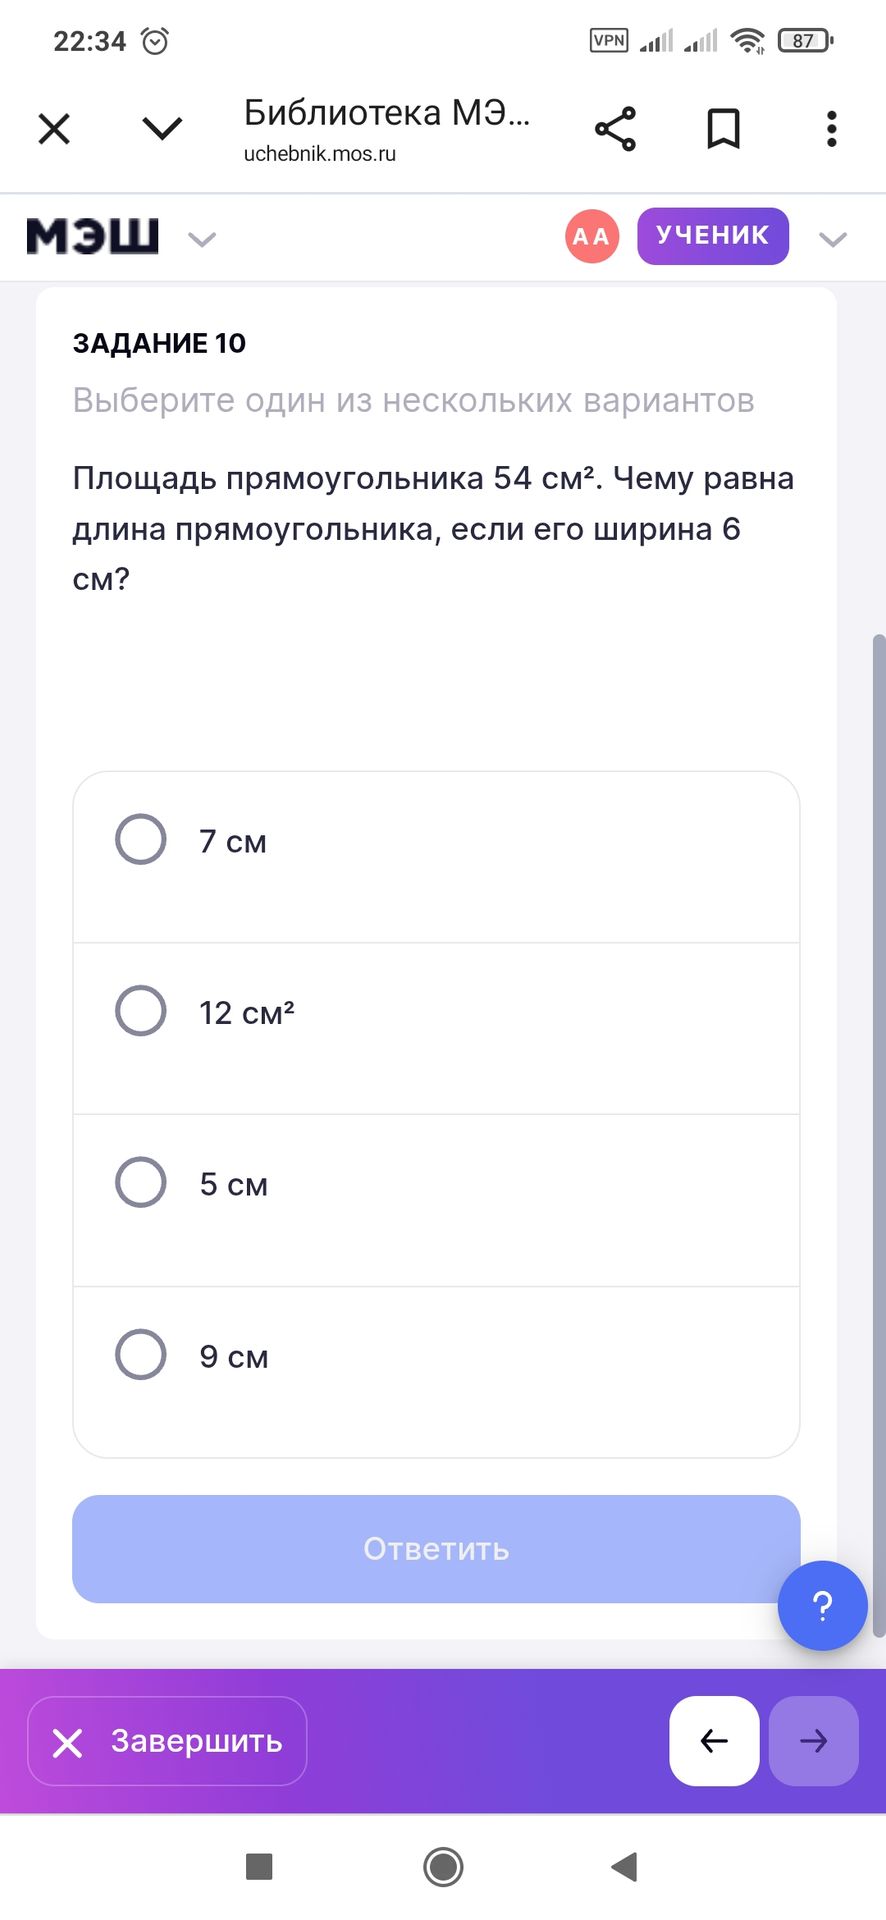The height and width of the screenshot is (1920, 886).
Task: Close the browser tab with X icon
Action: [x=54, y=129]
